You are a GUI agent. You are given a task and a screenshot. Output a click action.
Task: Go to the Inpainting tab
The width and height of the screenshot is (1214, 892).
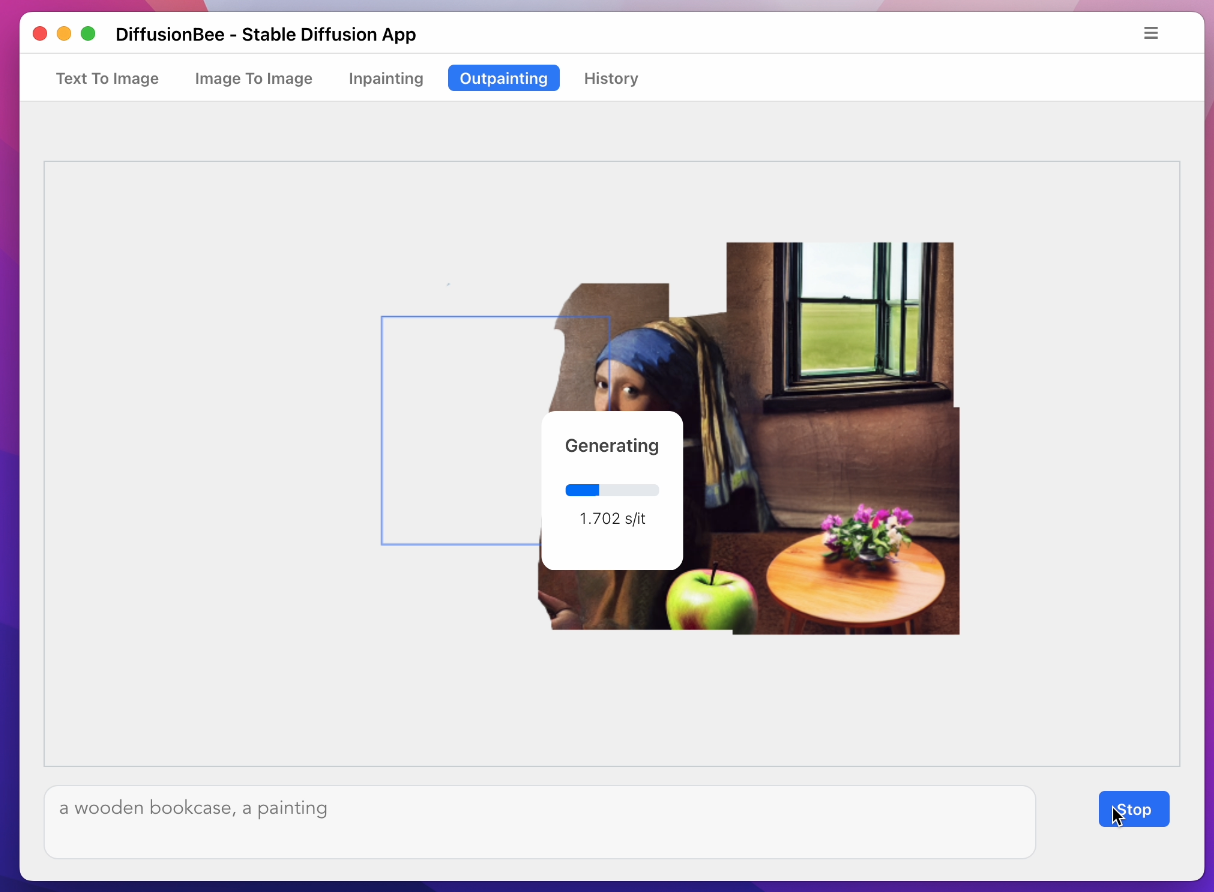point(386,78)
